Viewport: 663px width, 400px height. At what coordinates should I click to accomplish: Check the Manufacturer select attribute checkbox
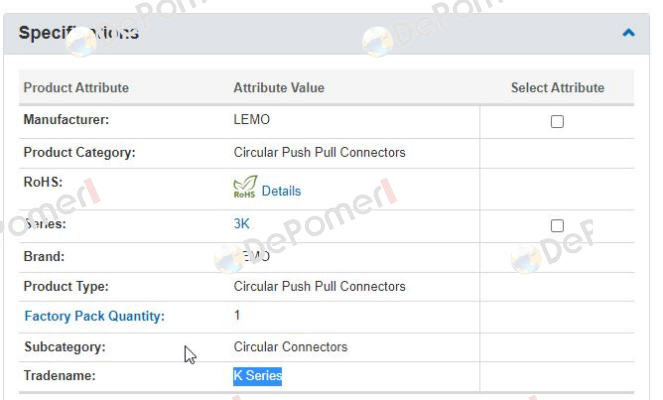pyautogui.click(x=557, y=121)
